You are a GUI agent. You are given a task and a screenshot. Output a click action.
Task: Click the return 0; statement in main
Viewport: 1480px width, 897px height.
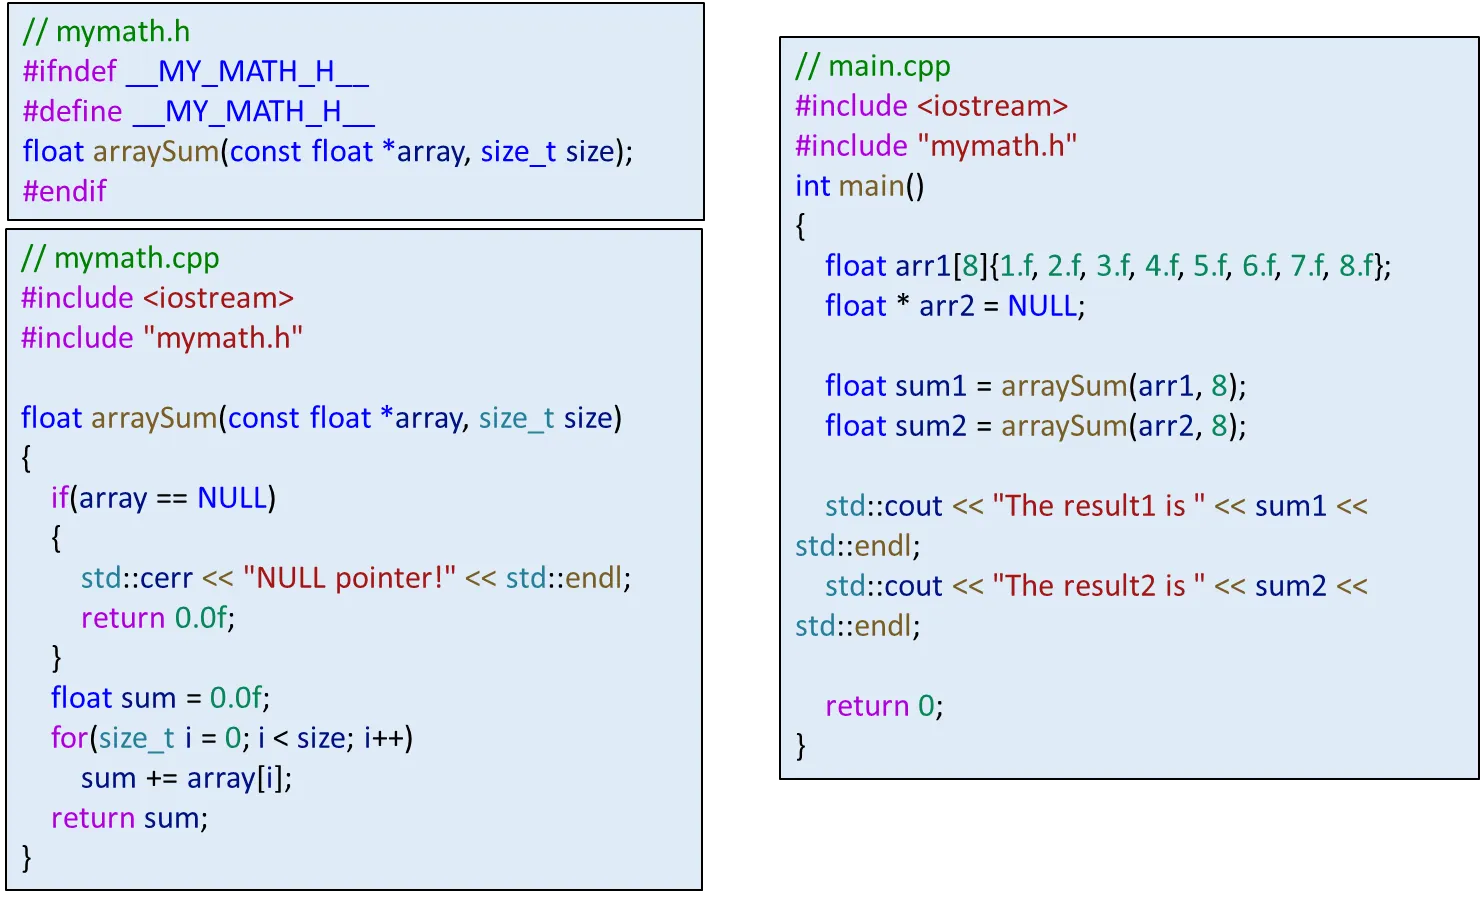point(883,706)
